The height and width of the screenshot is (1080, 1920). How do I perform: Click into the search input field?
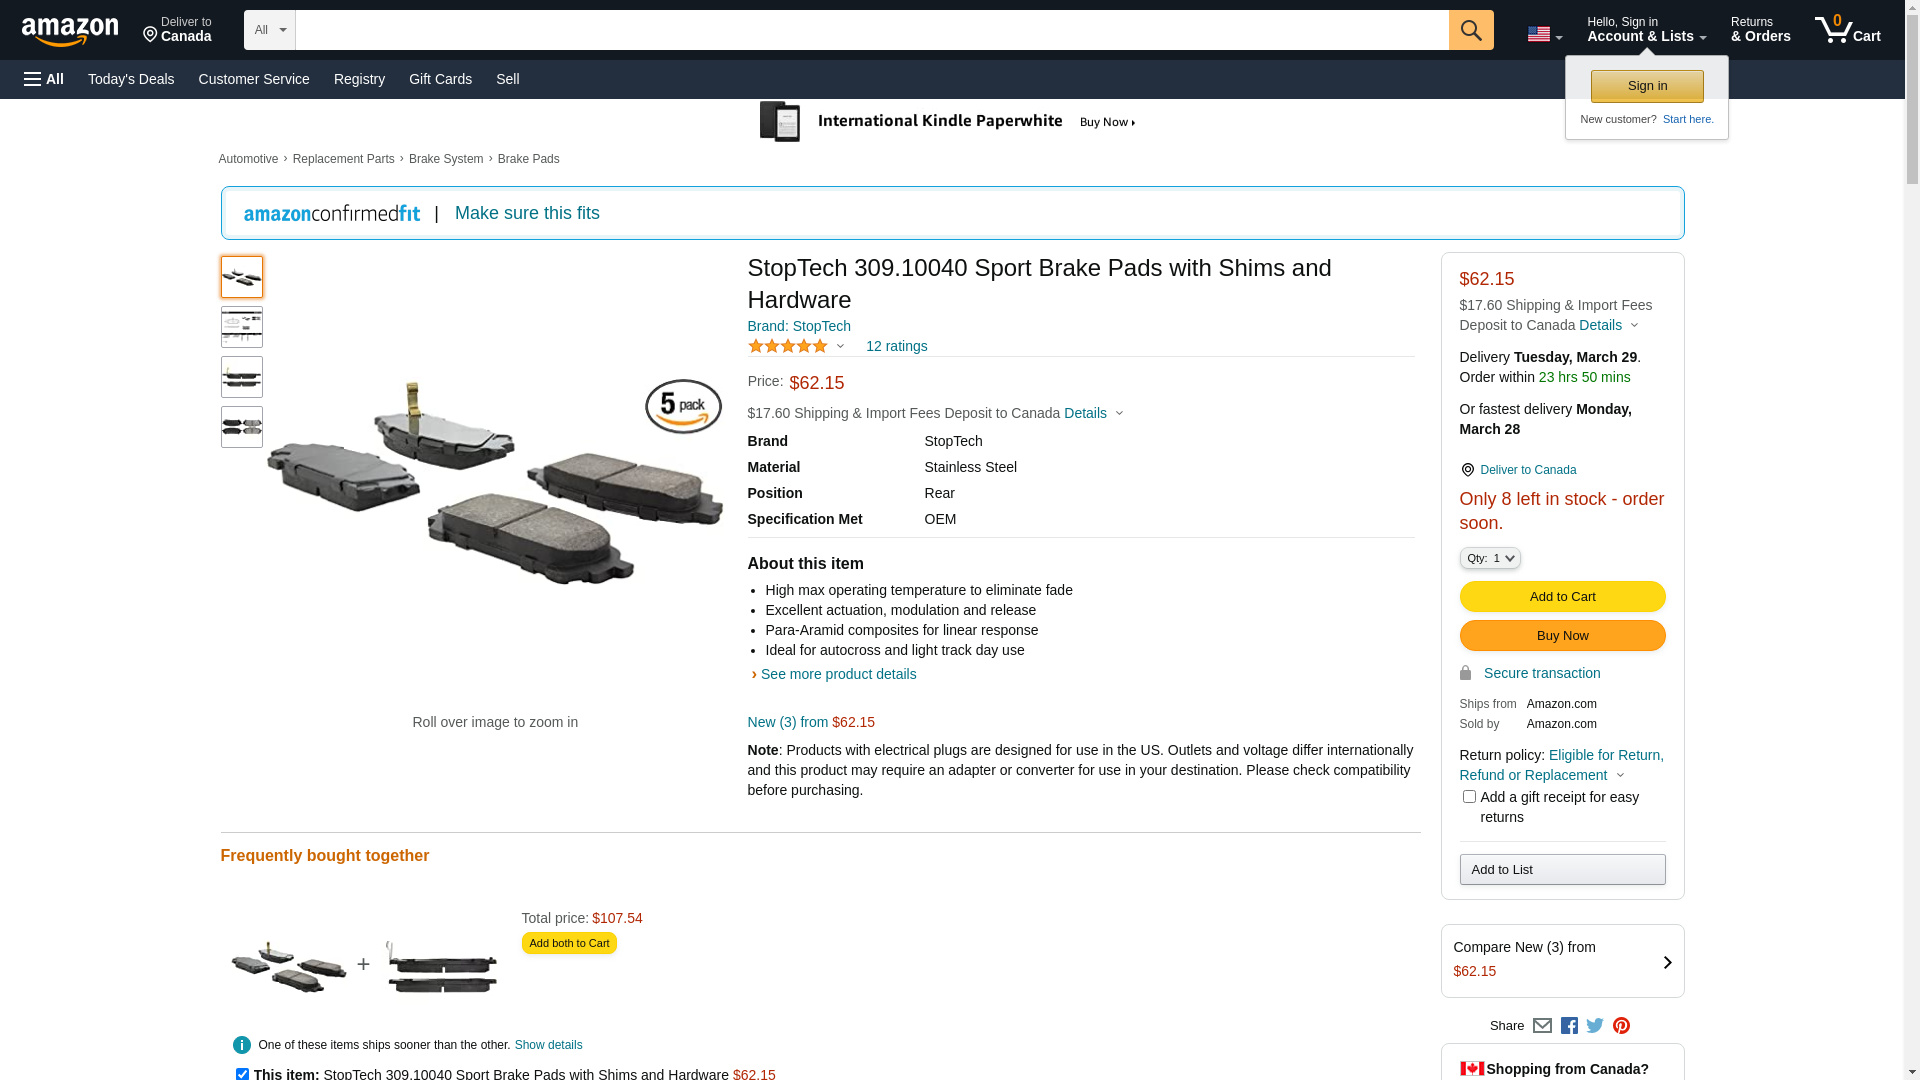pos(871,30)
